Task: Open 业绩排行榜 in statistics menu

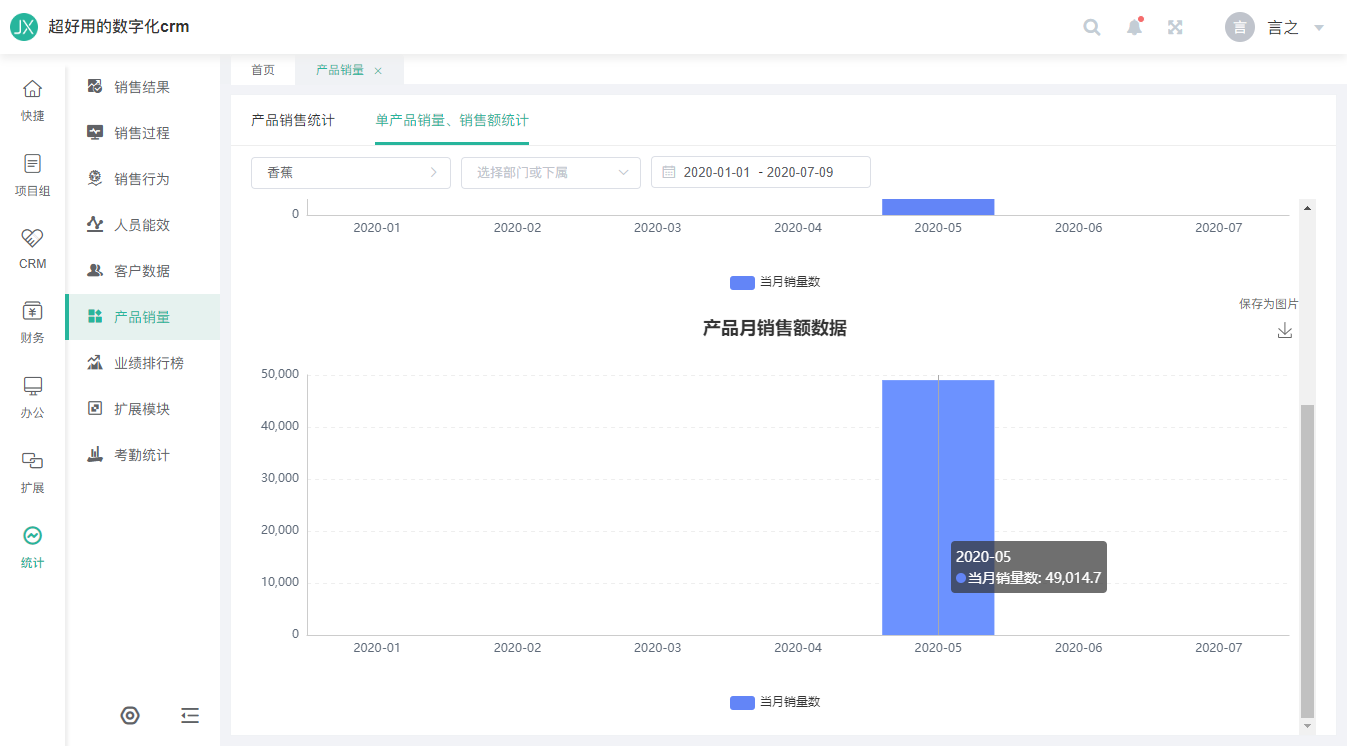Action: 148,363
